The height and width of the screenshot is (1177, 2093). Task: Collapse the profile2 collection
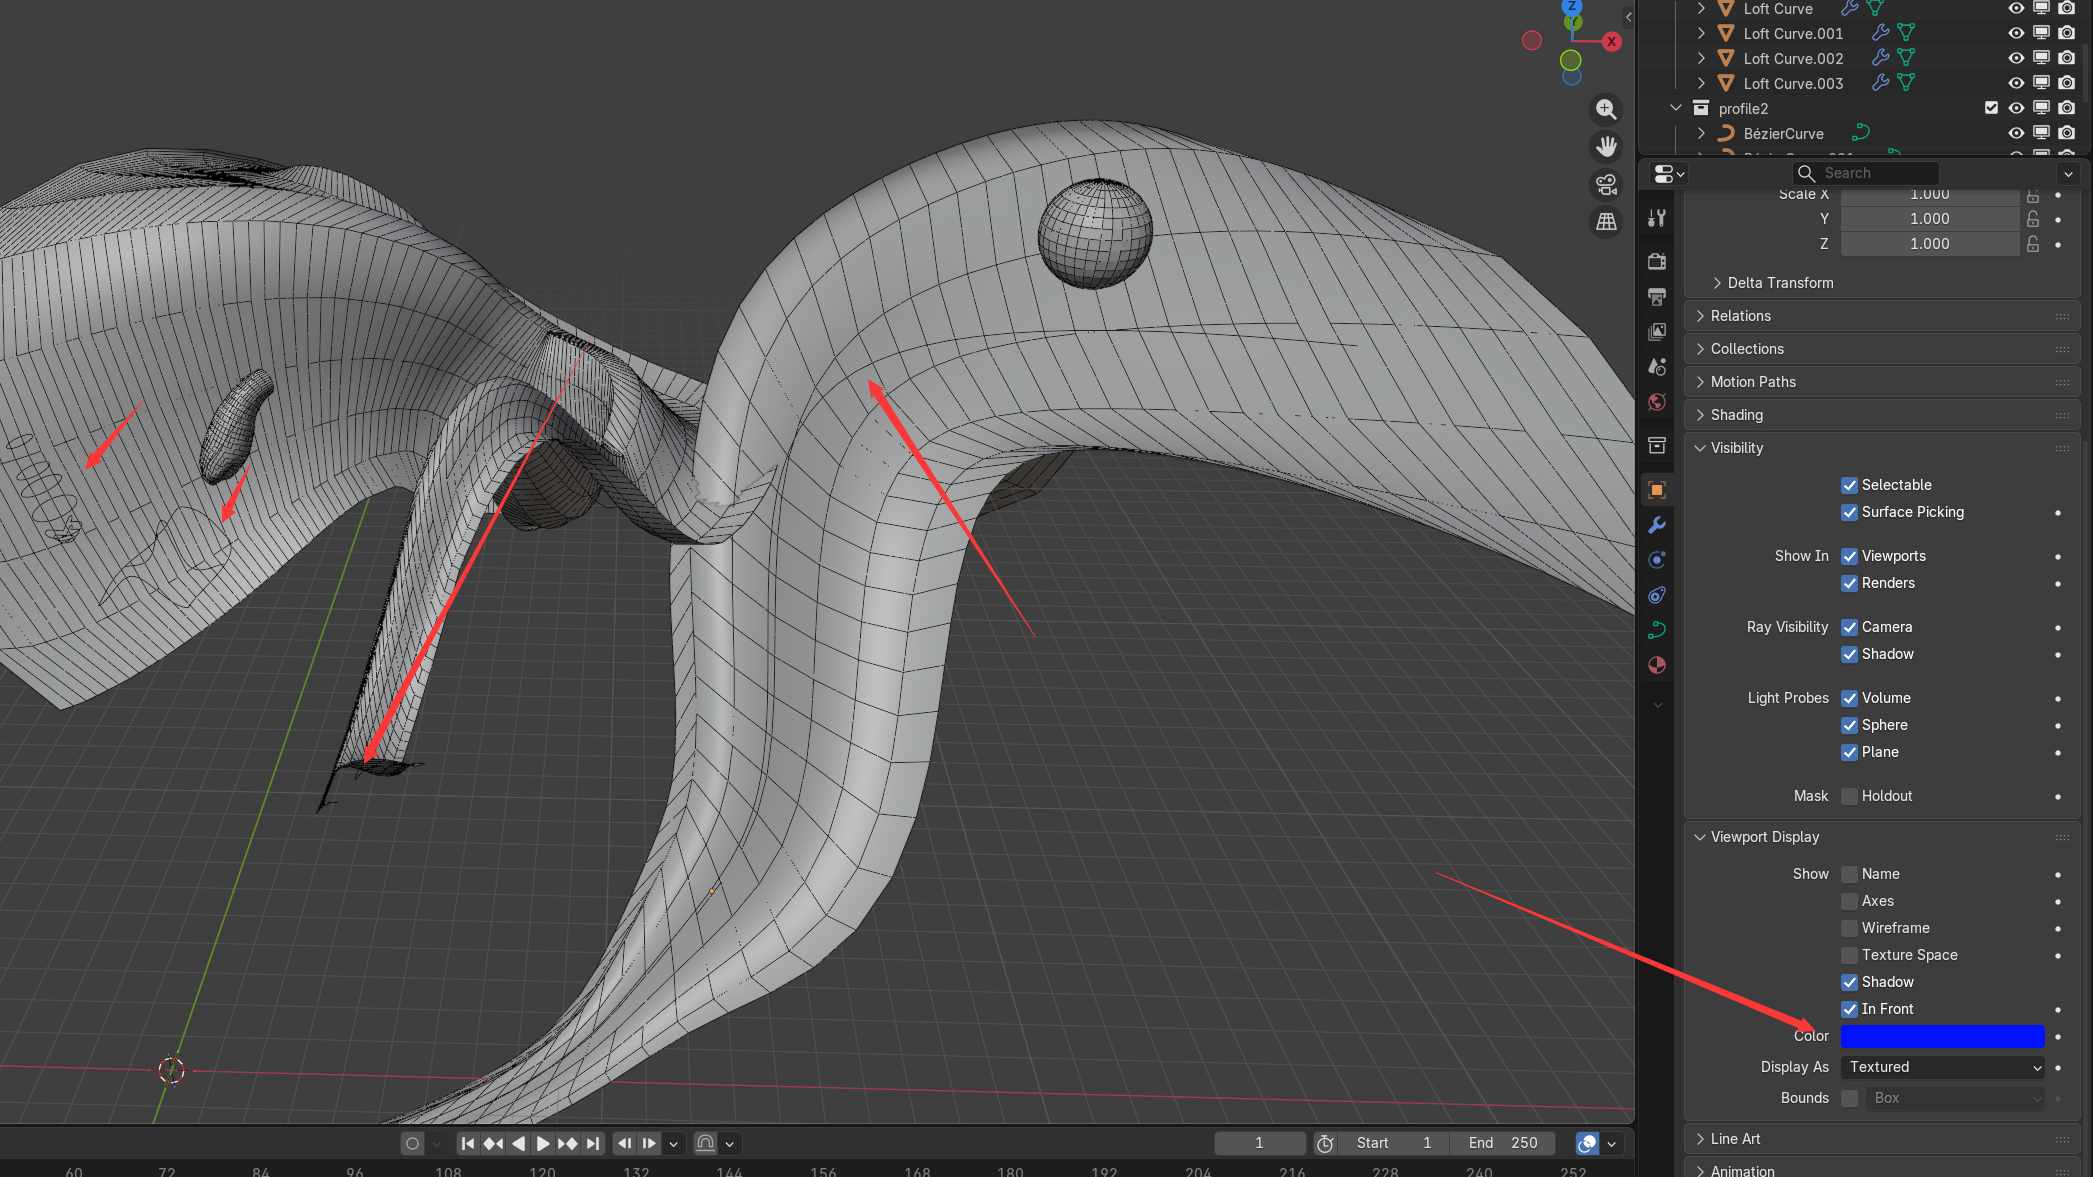1676,108
